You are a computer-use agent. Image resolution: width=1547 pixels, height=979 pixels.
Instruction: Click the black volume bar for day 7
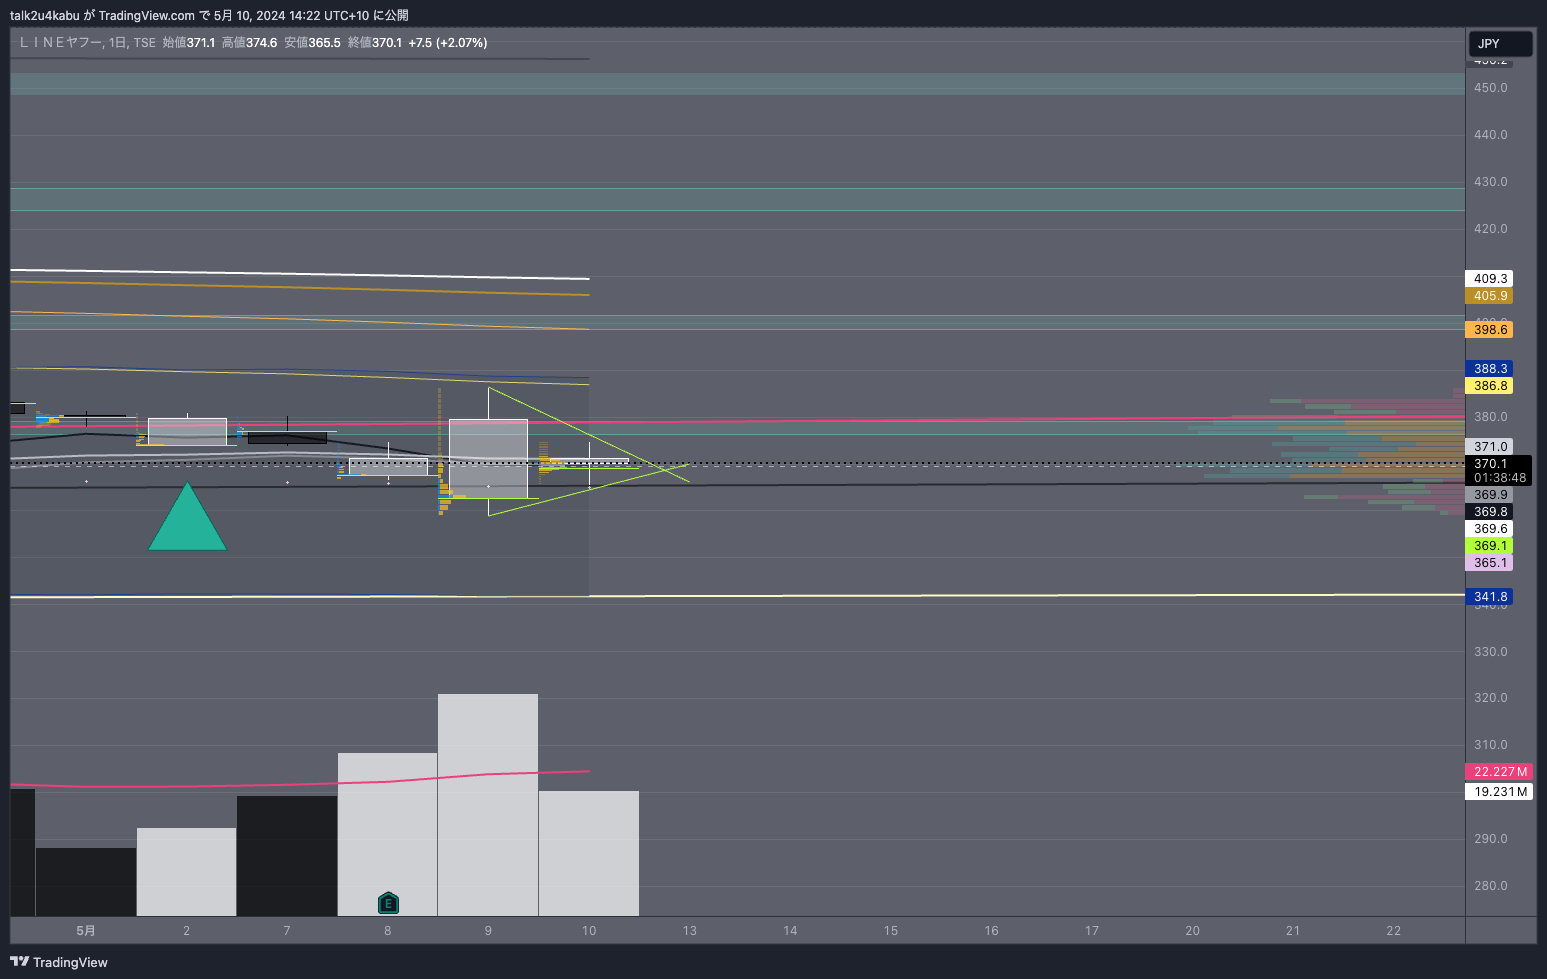[x=287, y=856]
